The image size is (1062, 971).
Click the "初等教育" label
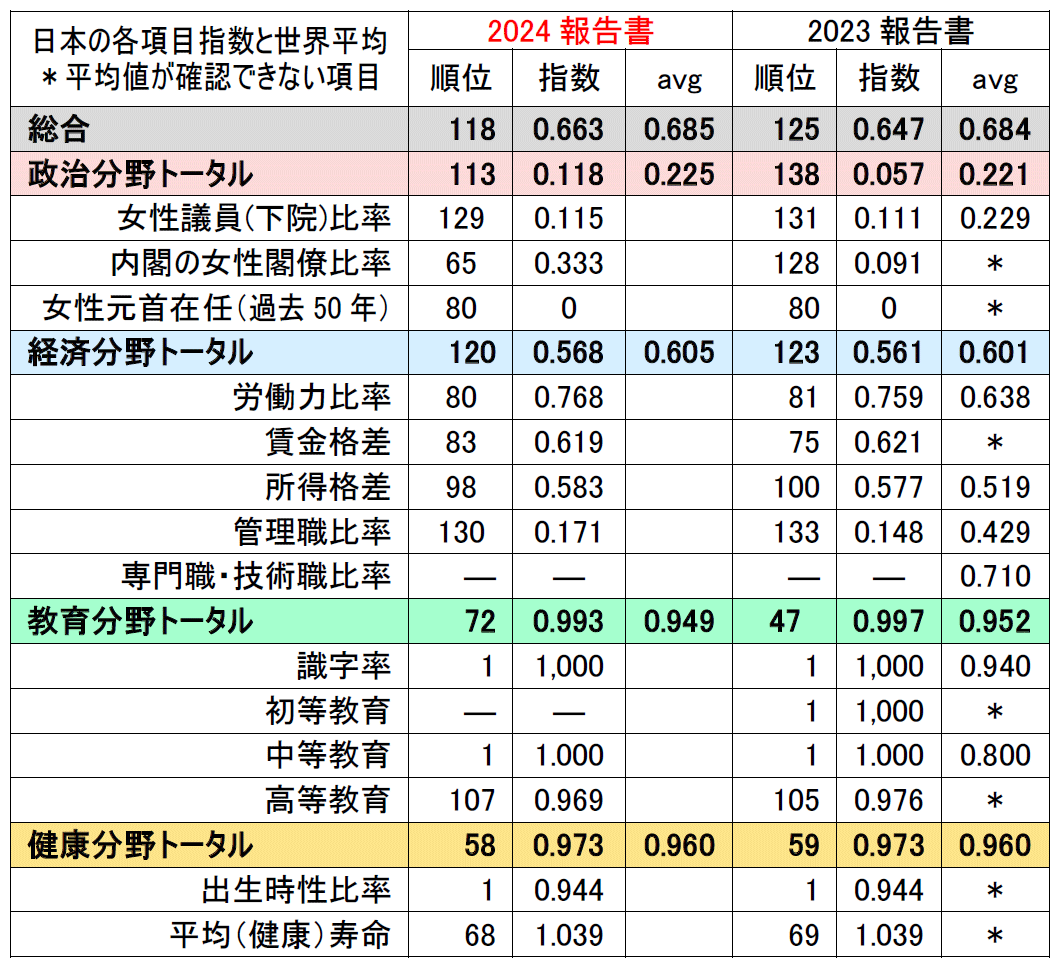[328, 711]
